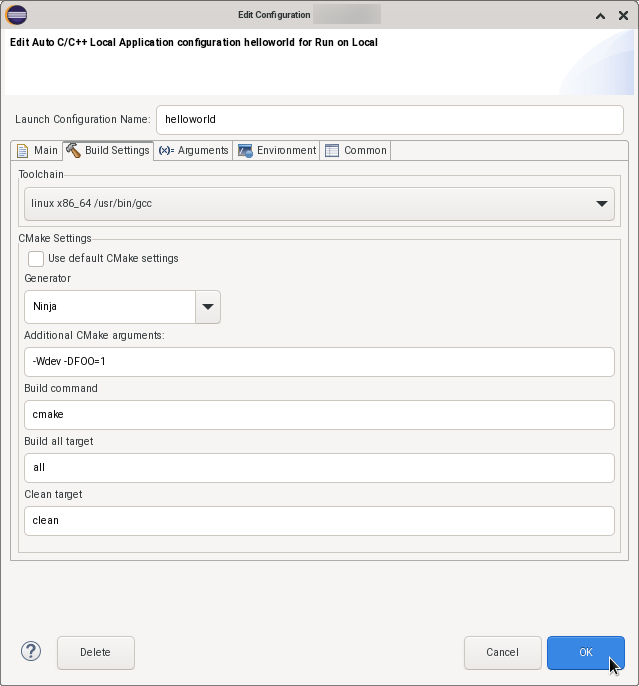
Task: Open the Toolchain dropdown list
Action: [319, 204]
